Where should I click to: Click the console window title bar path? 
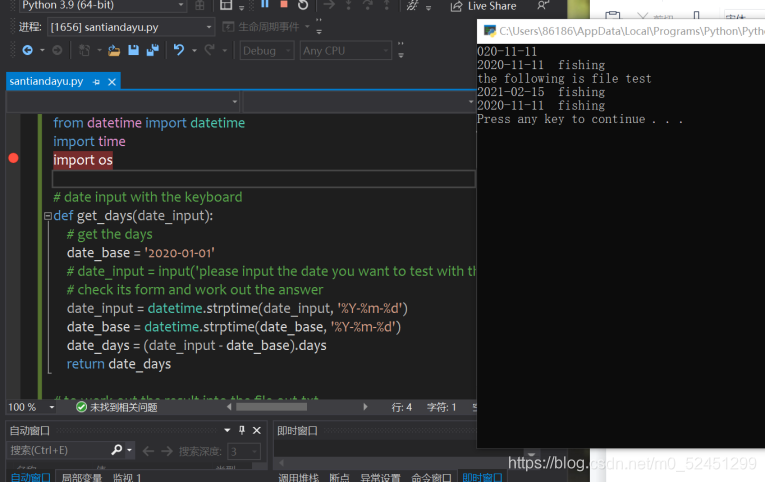click(632, 31)
